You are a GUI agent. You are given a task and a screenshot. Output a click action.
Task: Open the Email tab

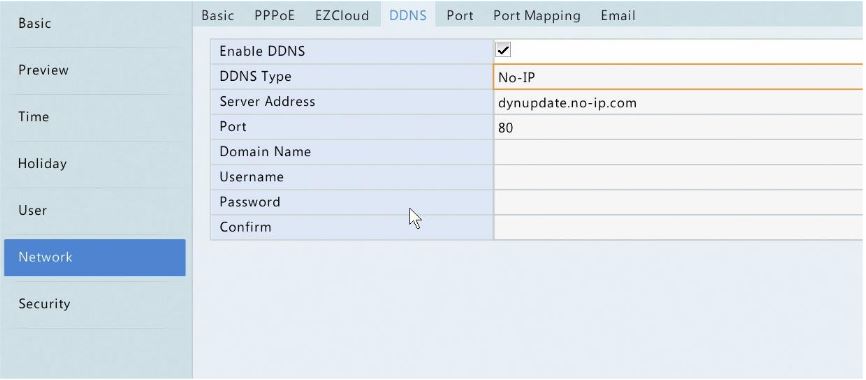point(618,15)
